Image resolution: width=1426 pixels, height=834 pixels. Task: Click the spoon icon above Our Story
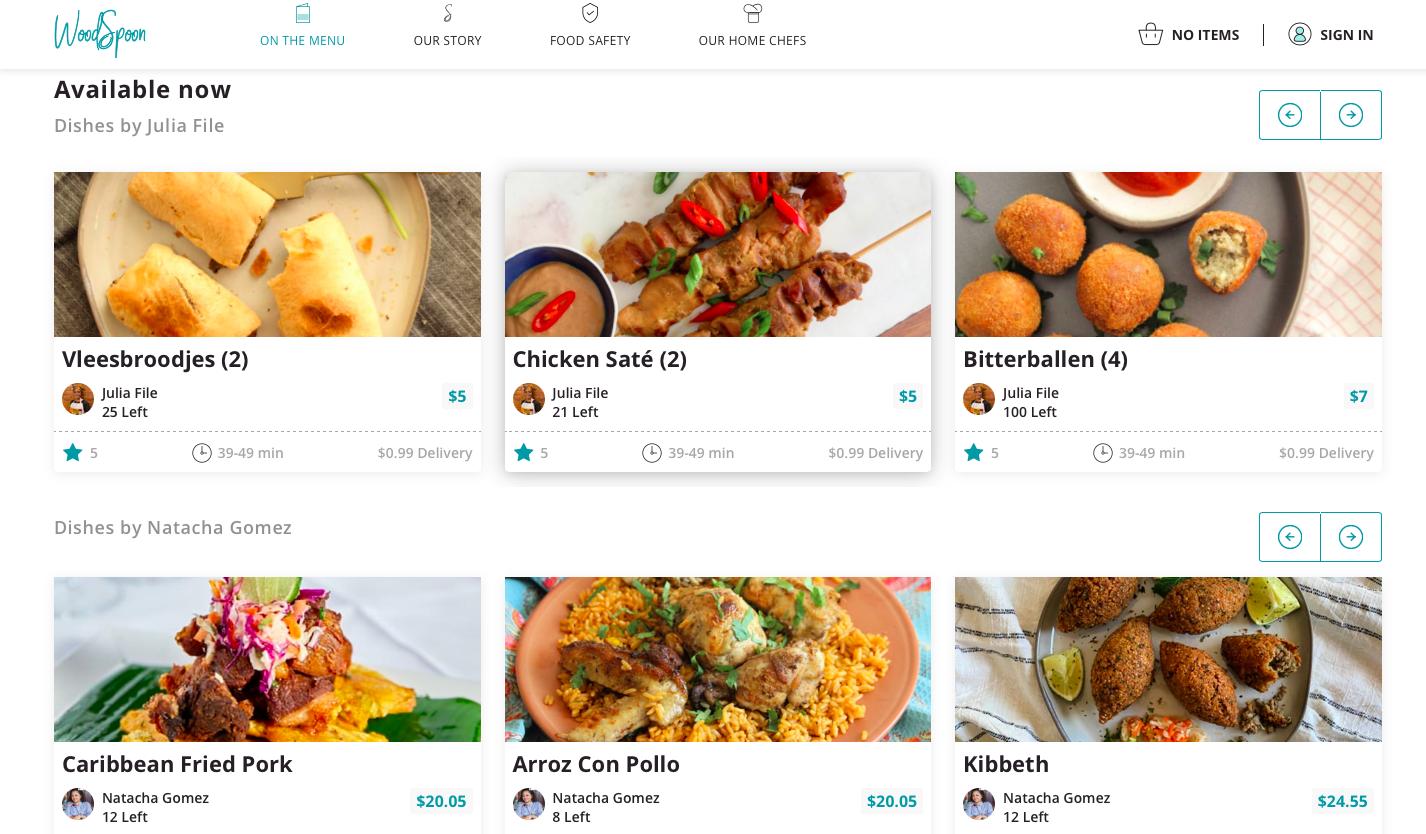tap(448, 13)
